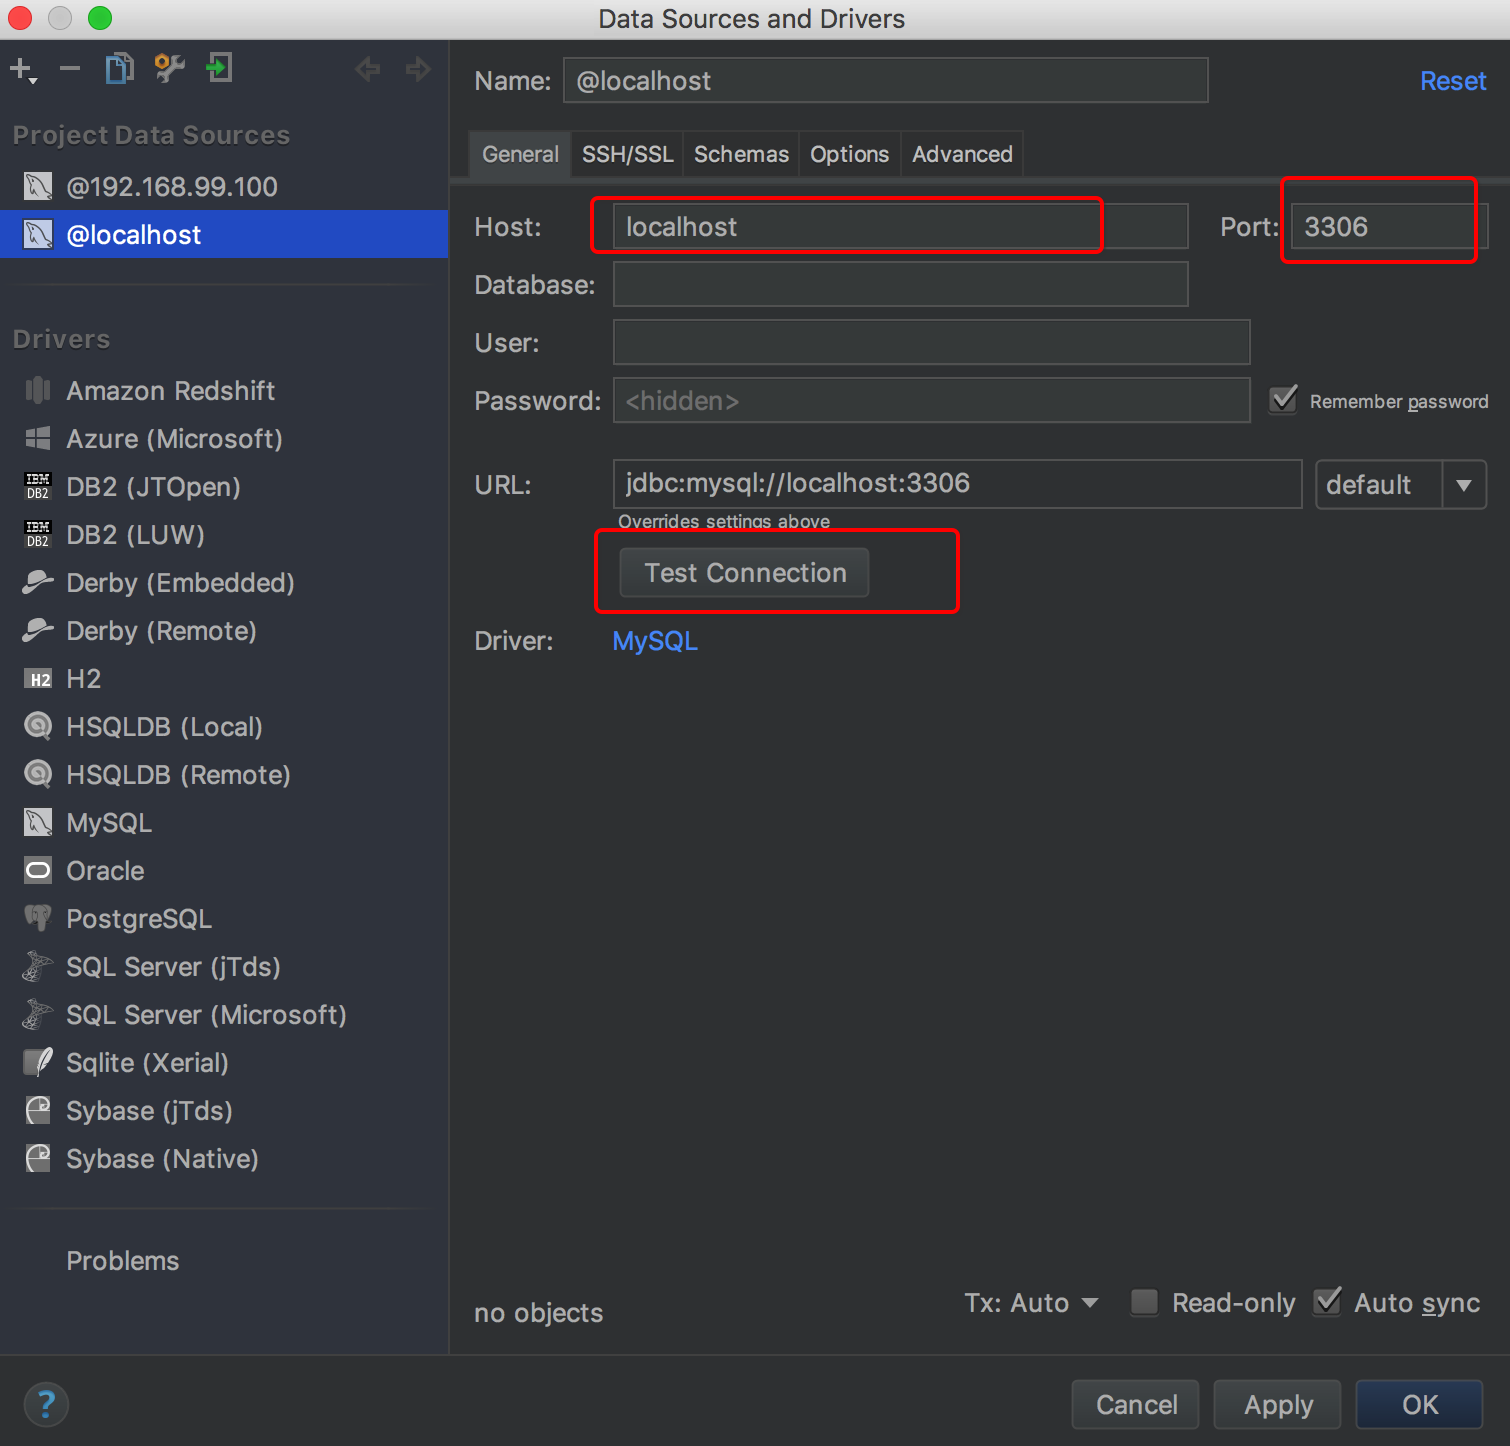Toggle the Remember password checkbox
This screenshot has width=1510, height=1446.
click(1284, 400)
